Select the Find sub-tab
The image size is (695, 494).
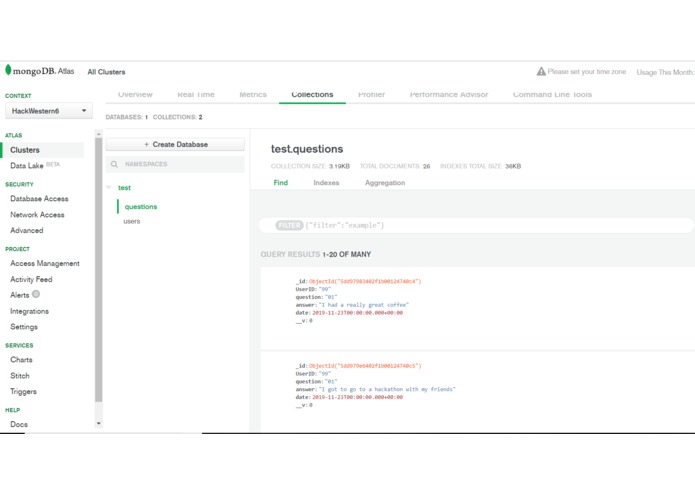[281, 183]
